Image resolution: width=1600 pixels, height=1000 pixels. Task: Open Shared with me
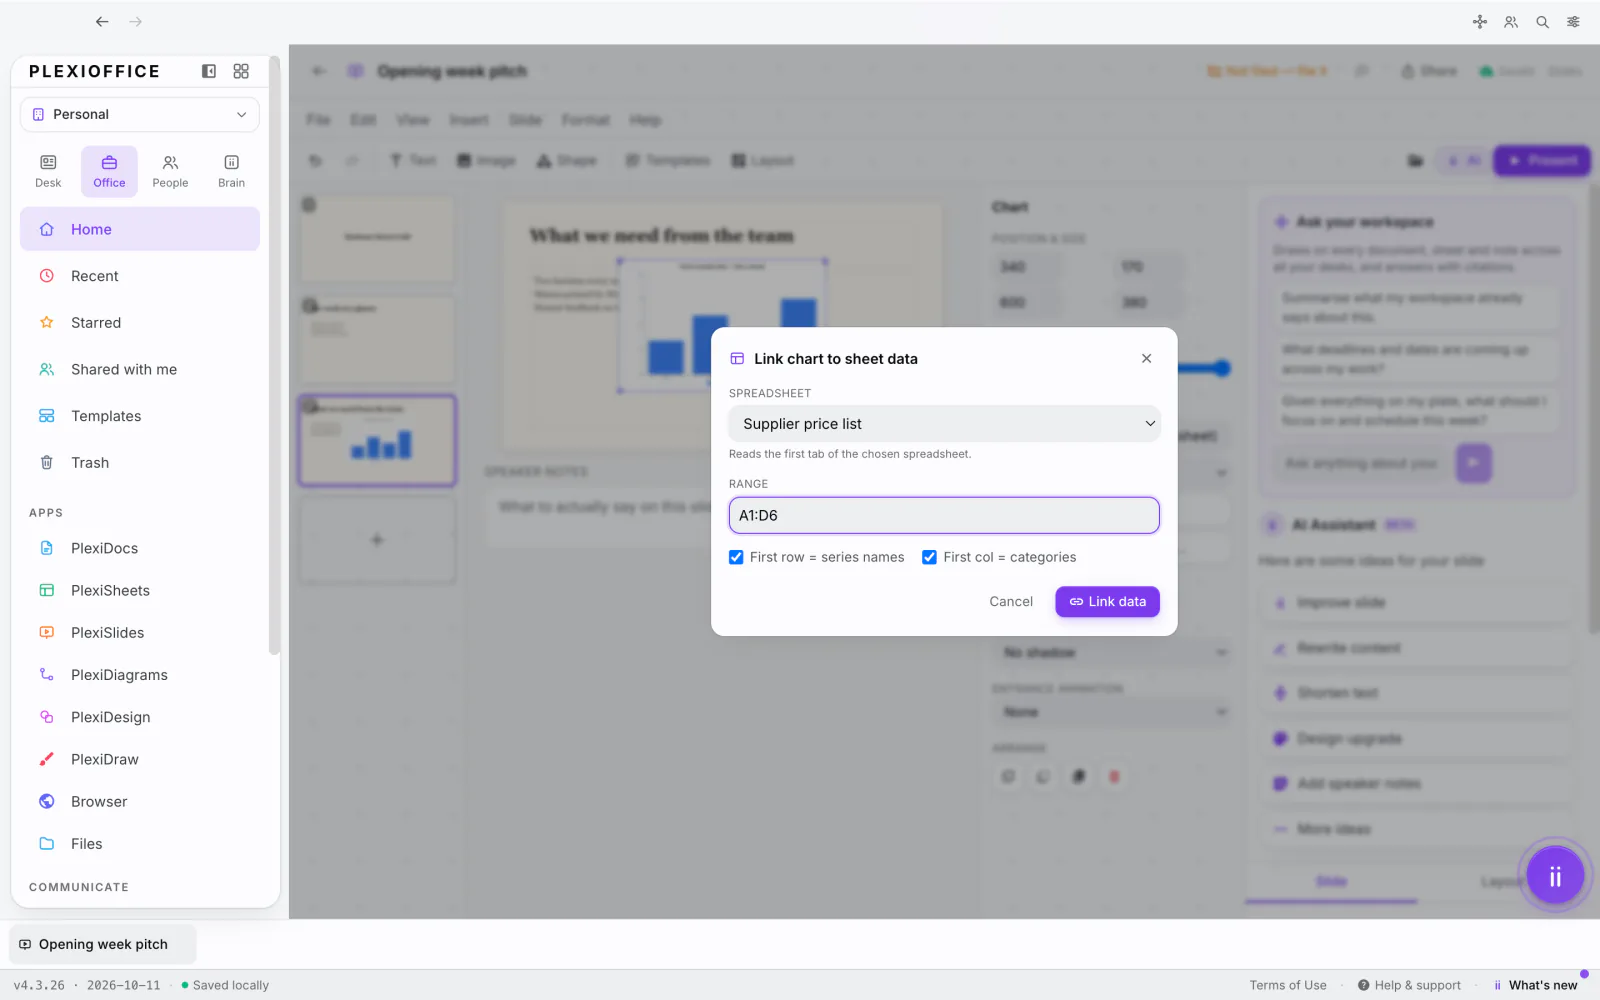point(140,369)
